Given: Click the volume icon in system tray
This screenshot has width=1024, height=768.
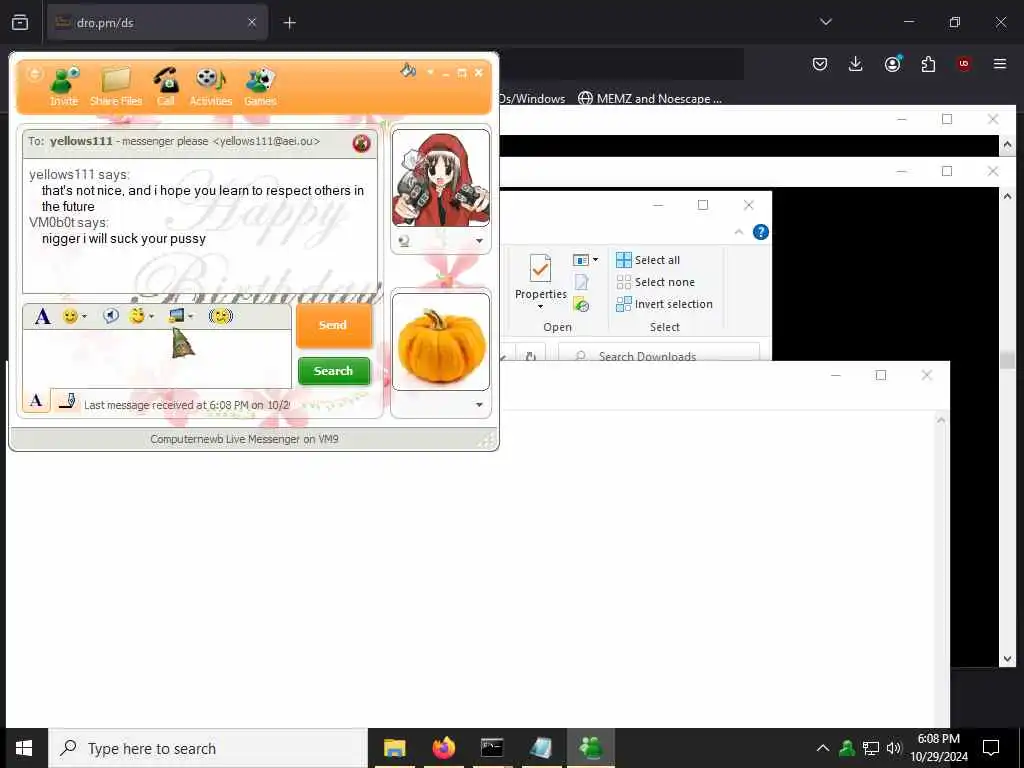Looking at the screenshot, I should [x=893, y=748].
